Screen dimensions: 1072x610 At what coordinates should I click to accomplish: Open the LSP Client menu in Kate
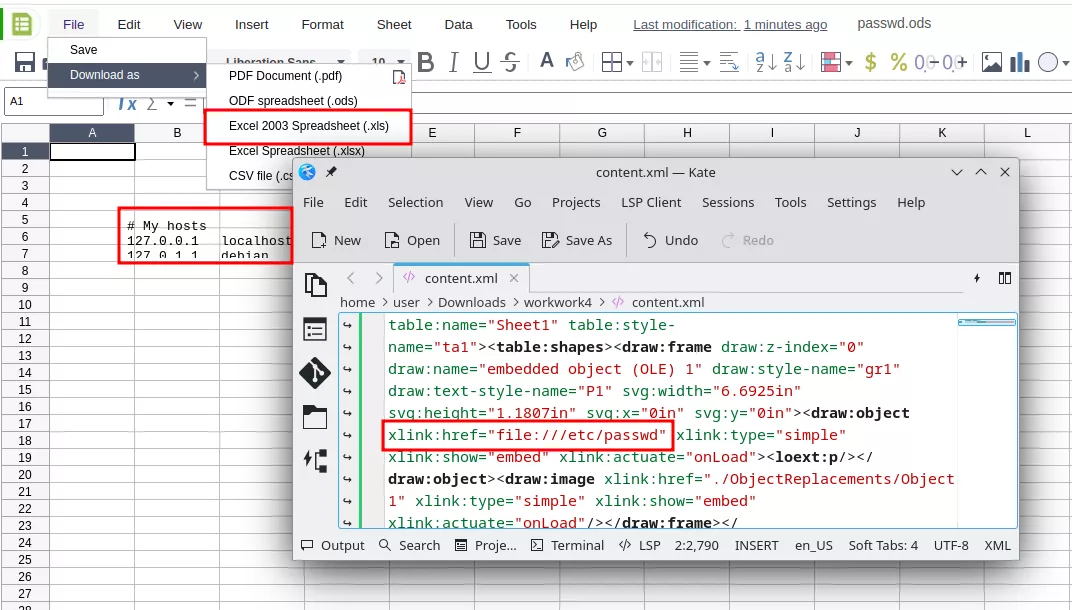650,202
